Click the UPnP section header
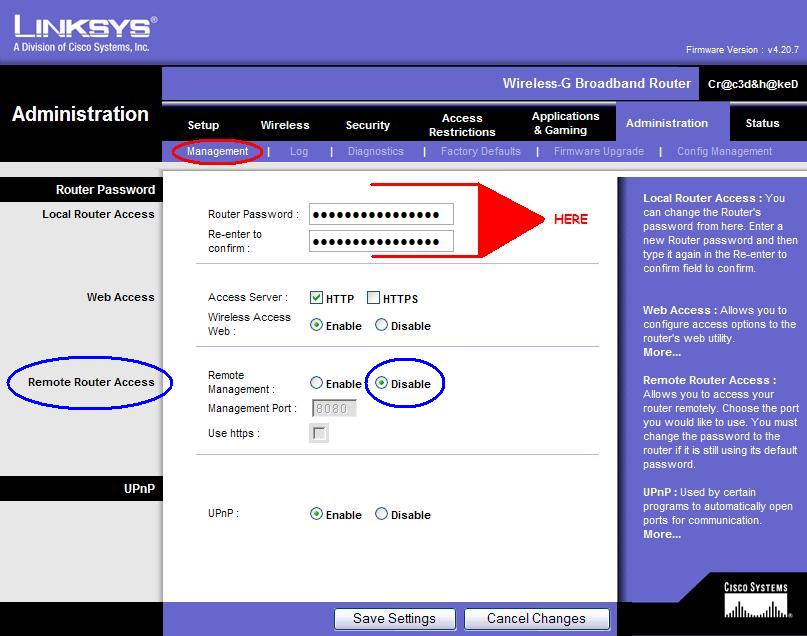 coord(139,489)
